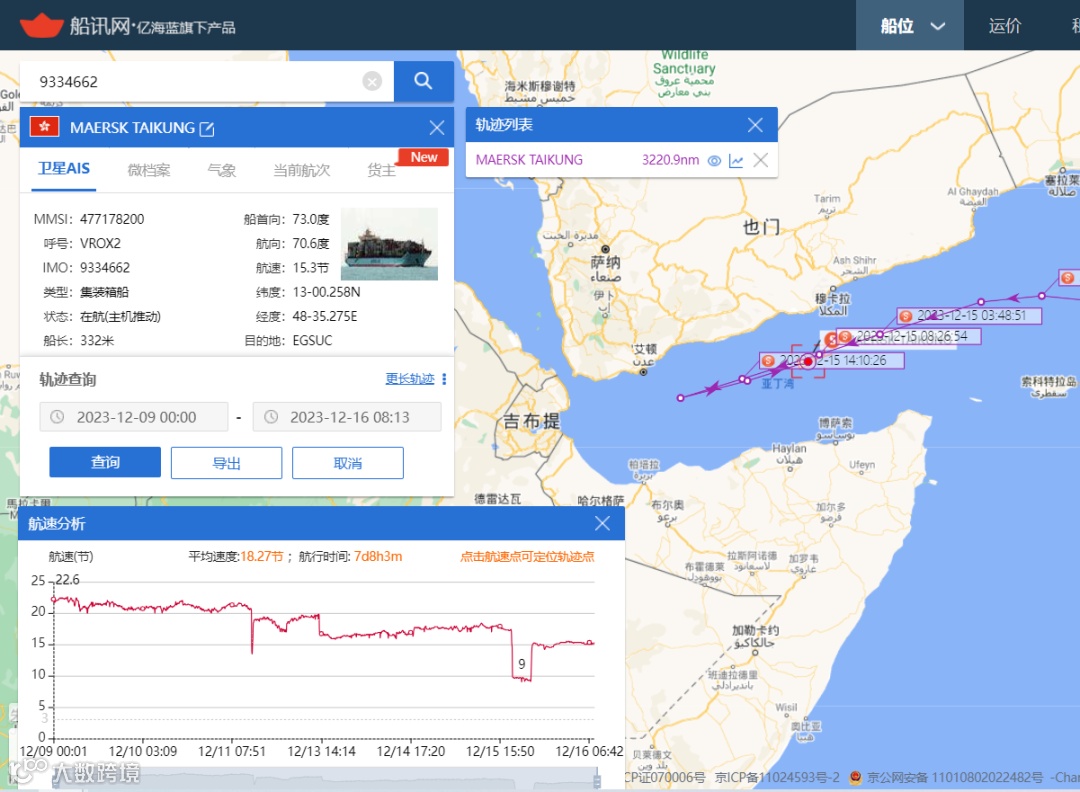Click the 取消 cancel button

point(348,463)
